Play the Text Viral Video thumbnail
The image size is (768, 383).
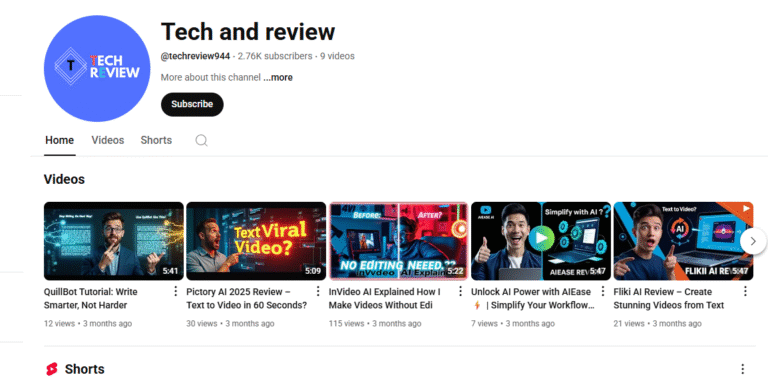point(256,241)
